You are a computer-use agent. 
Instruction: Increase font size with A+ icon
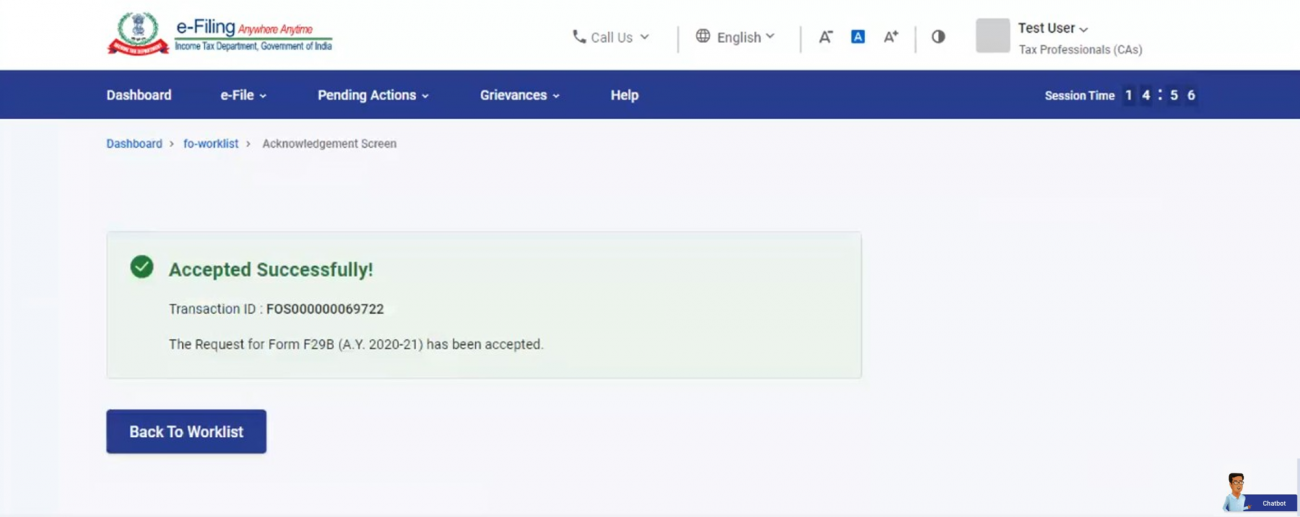coord(890,37)
